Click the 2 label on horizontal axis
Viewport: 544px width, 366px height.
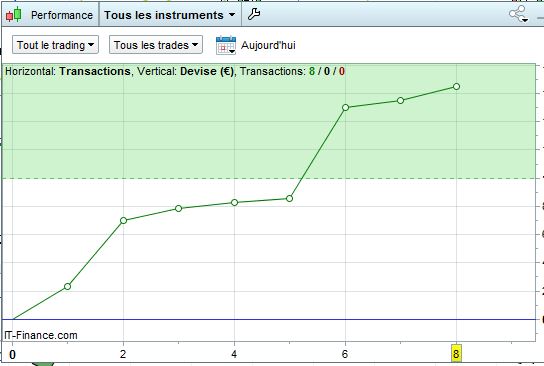point(123,354)
